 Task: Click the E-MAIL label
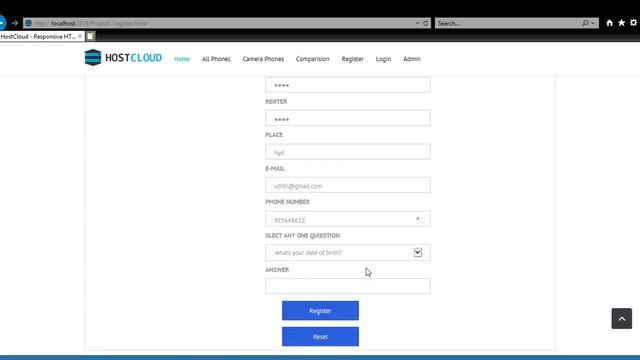[x=275, y=169]
